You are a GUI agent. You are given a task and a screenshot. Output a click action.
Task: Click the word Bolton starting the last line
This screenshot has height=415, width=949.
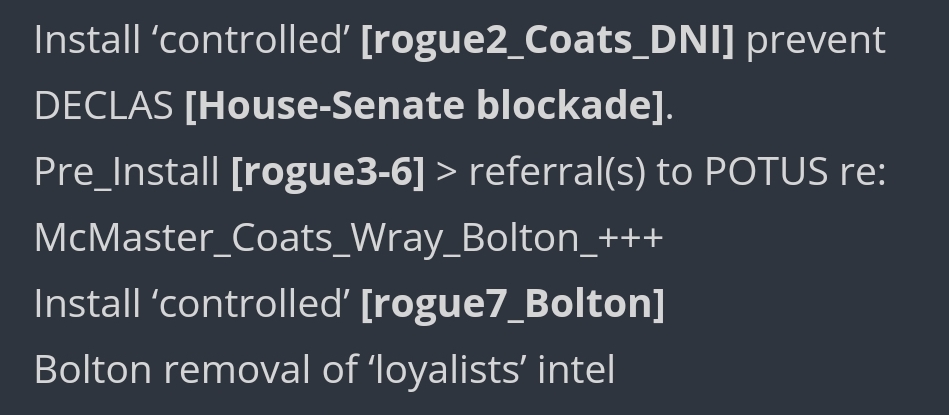(x=93, y=370)
